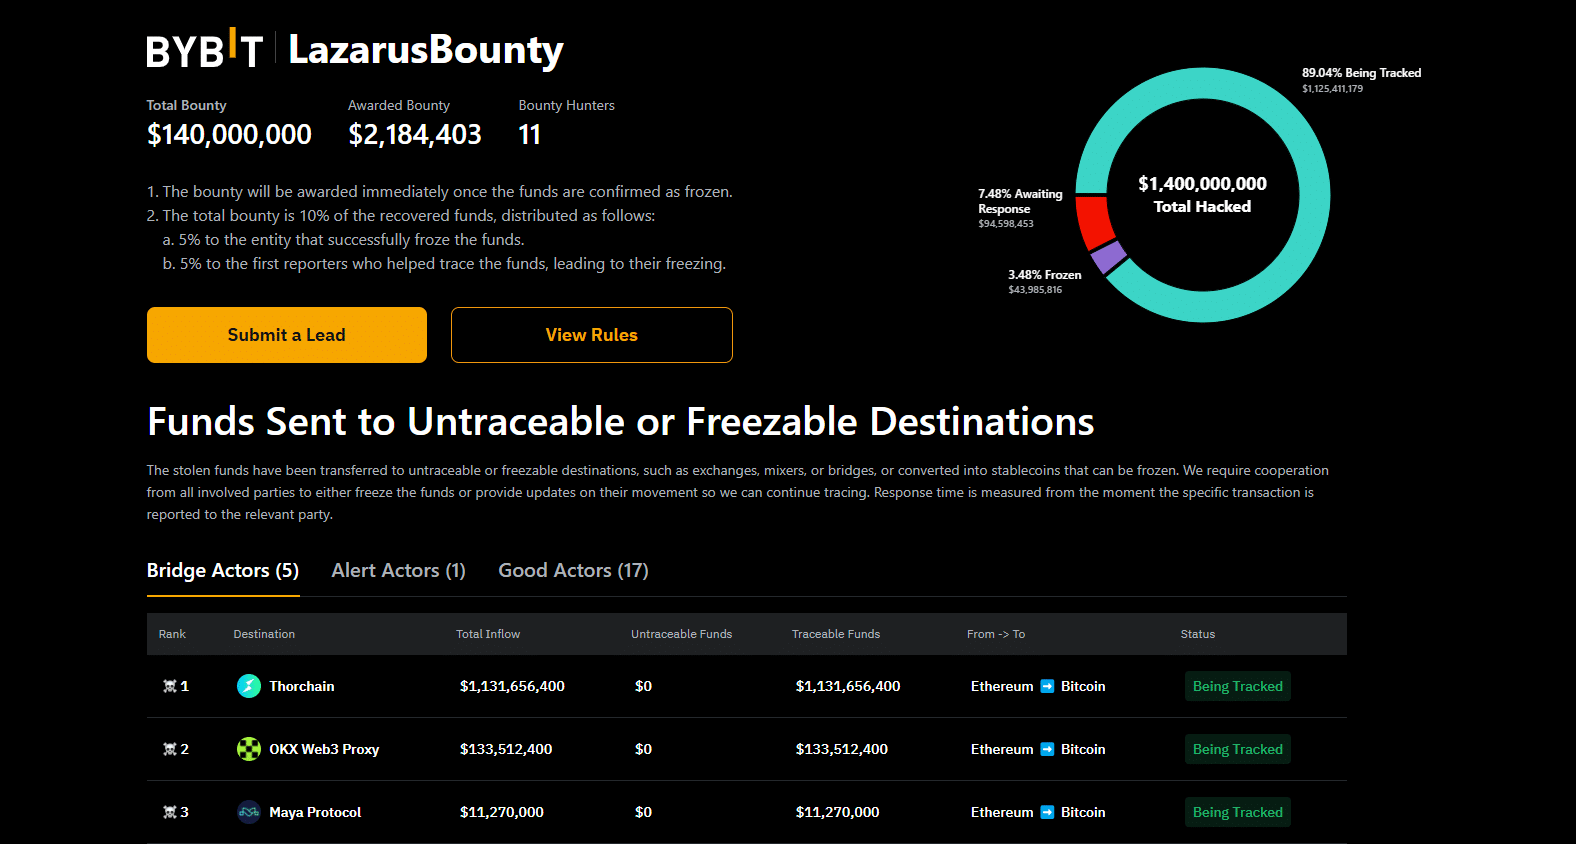1576x844 pixels.
Task: Select the Bridge Actors tab
Action: (223, 570)
